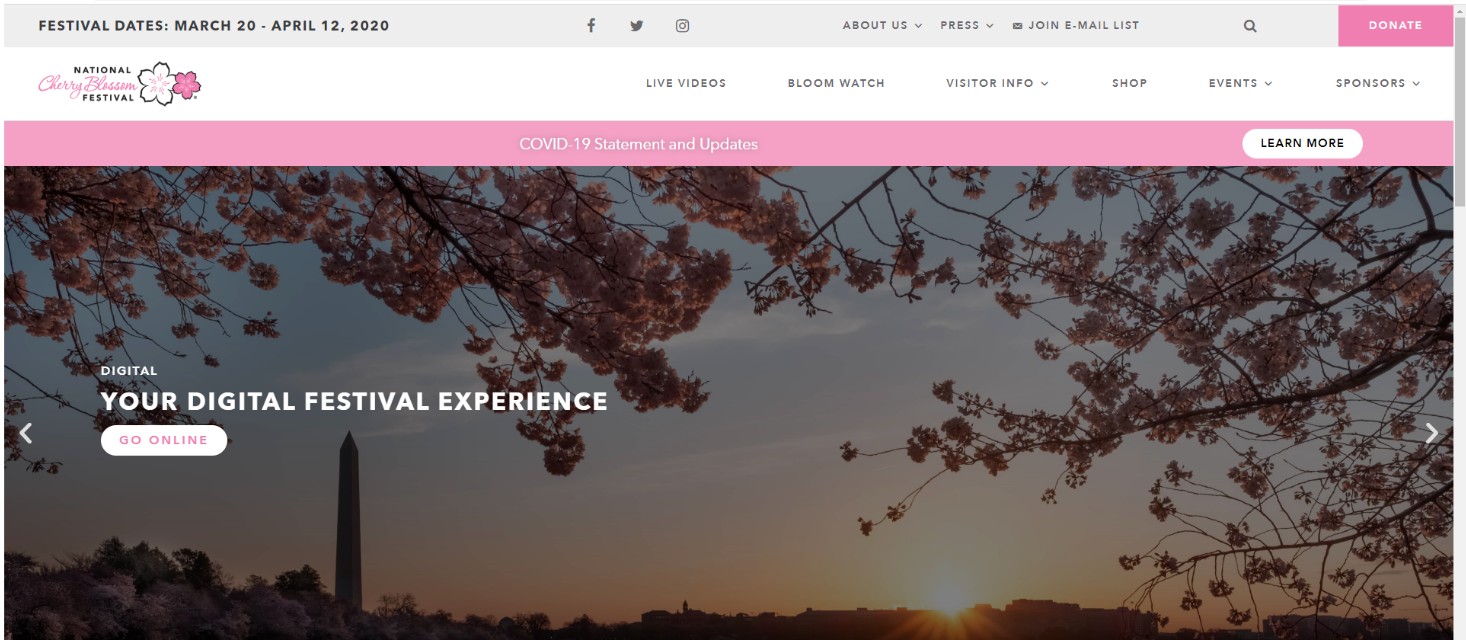Click the pink Donate button
The height and width of the screenshot is (640, 1466).
click(x=1395, y=26)
